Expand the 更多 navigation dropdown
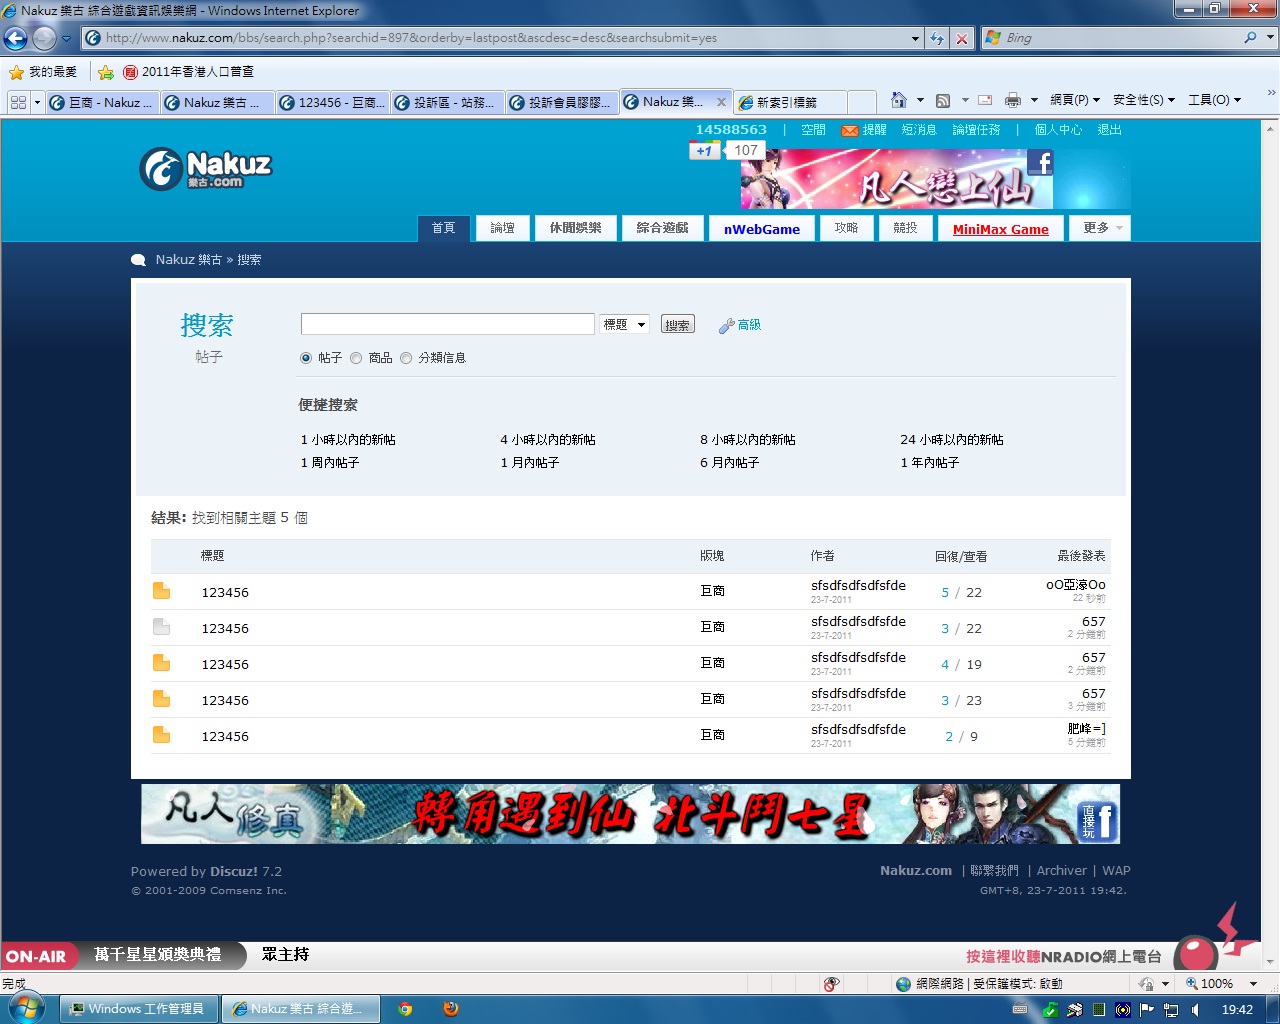The image size is (1280, 1024). [1099, 228]
